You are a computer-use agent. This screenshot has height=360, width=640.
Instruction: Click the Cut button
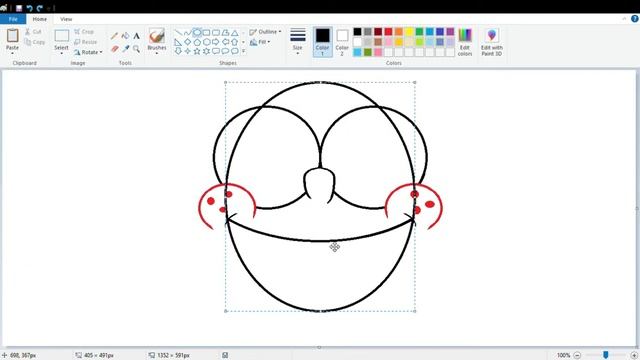tap(33, 31)
